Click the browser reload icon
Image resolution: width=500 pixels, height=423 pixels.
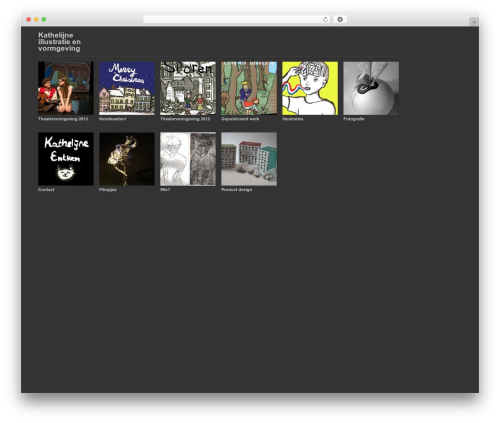tap(325, 19)
